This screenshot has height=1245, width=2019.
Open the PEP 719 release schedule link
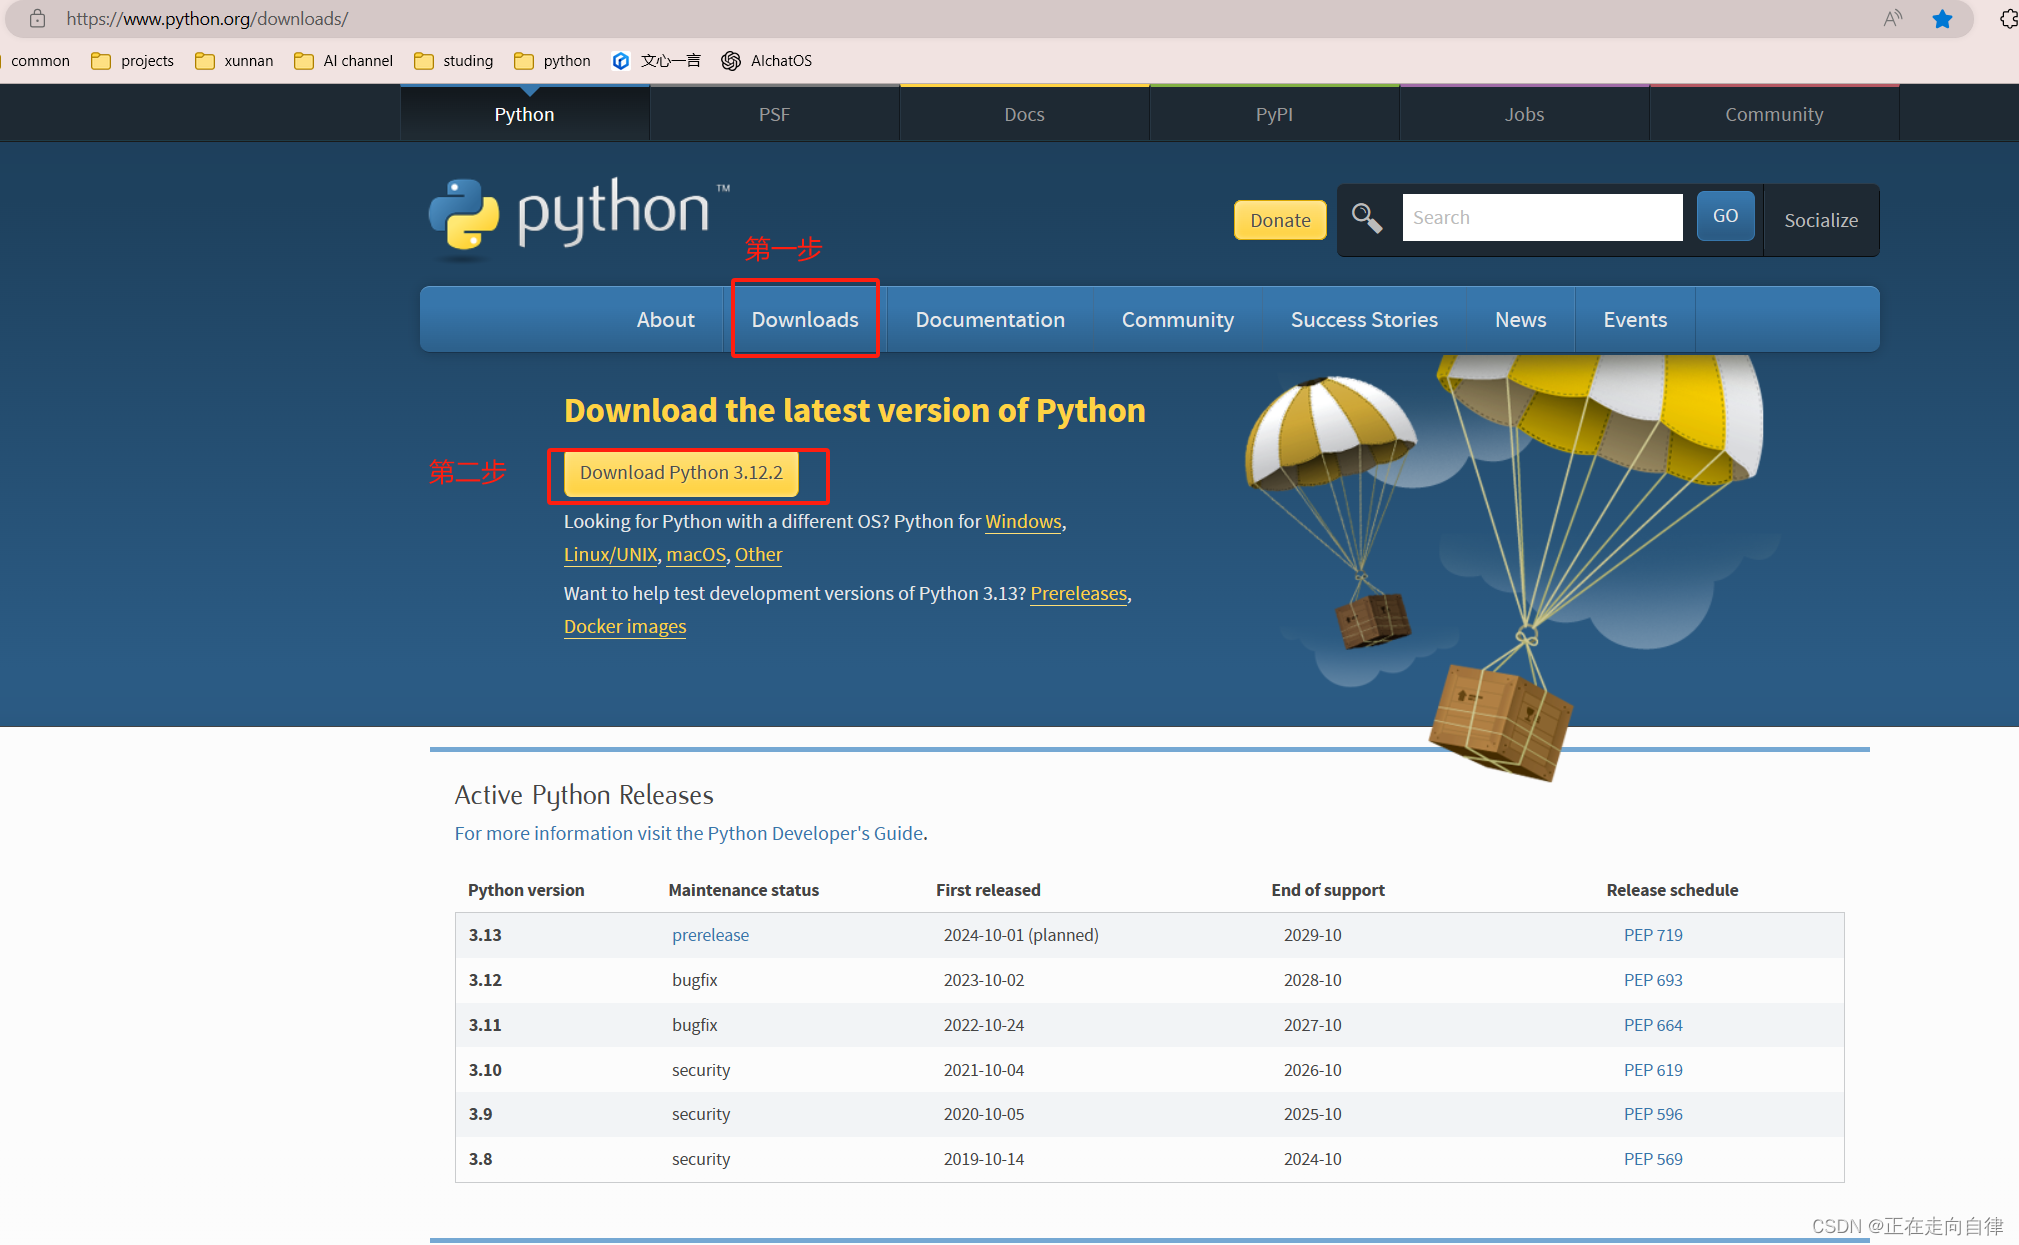pyautogui.click(x=1652, y=935)
